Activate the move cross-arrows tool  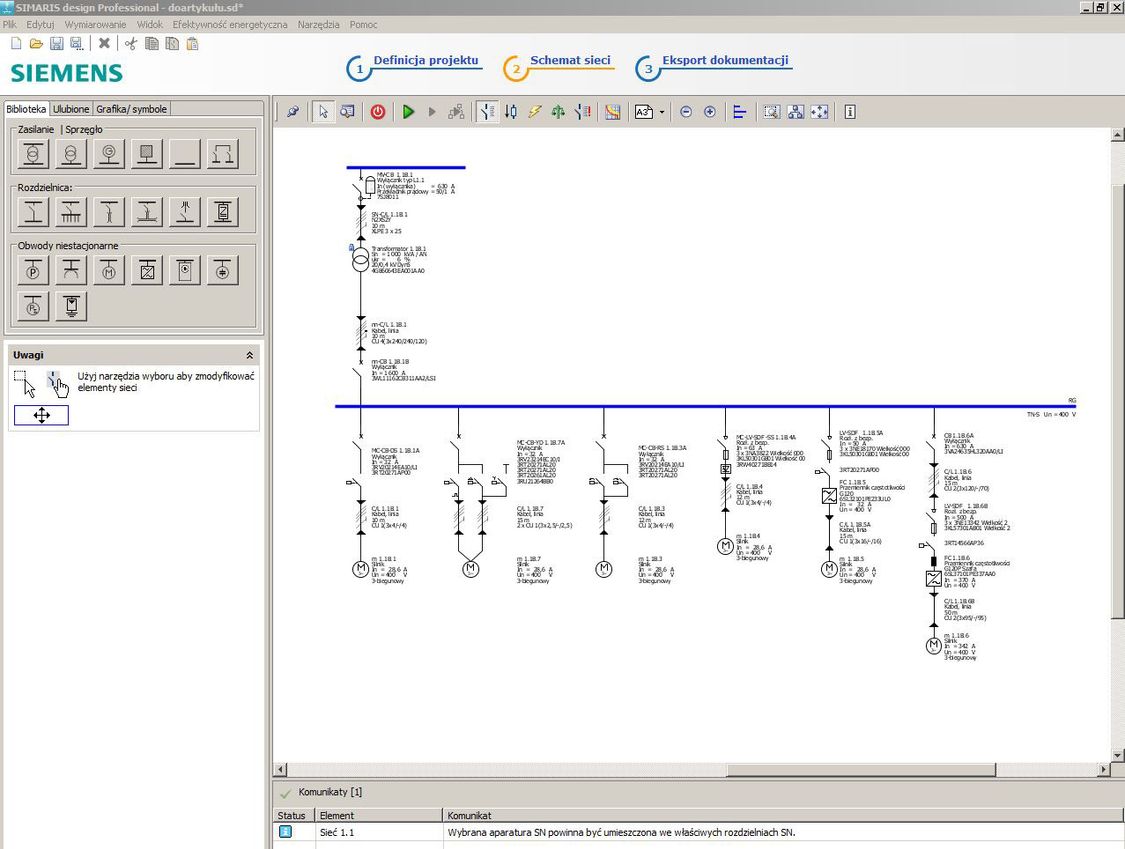[x=42, y=415]
